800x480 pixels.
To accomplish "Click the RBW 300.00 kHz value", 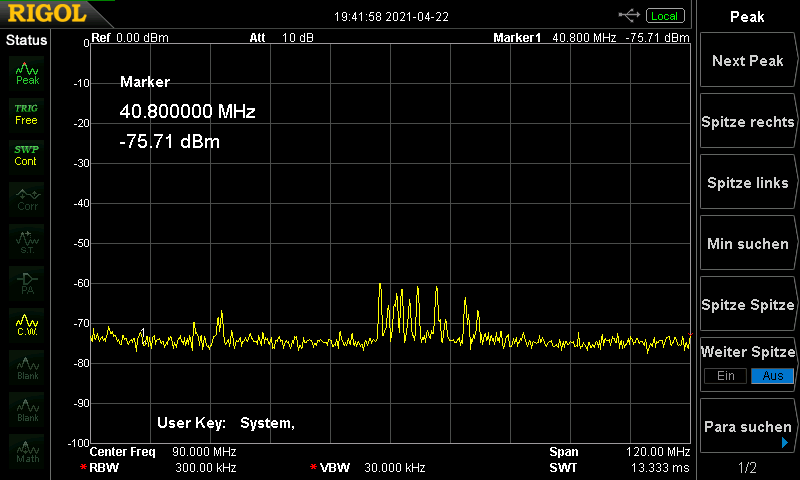I will click(206, 468).
